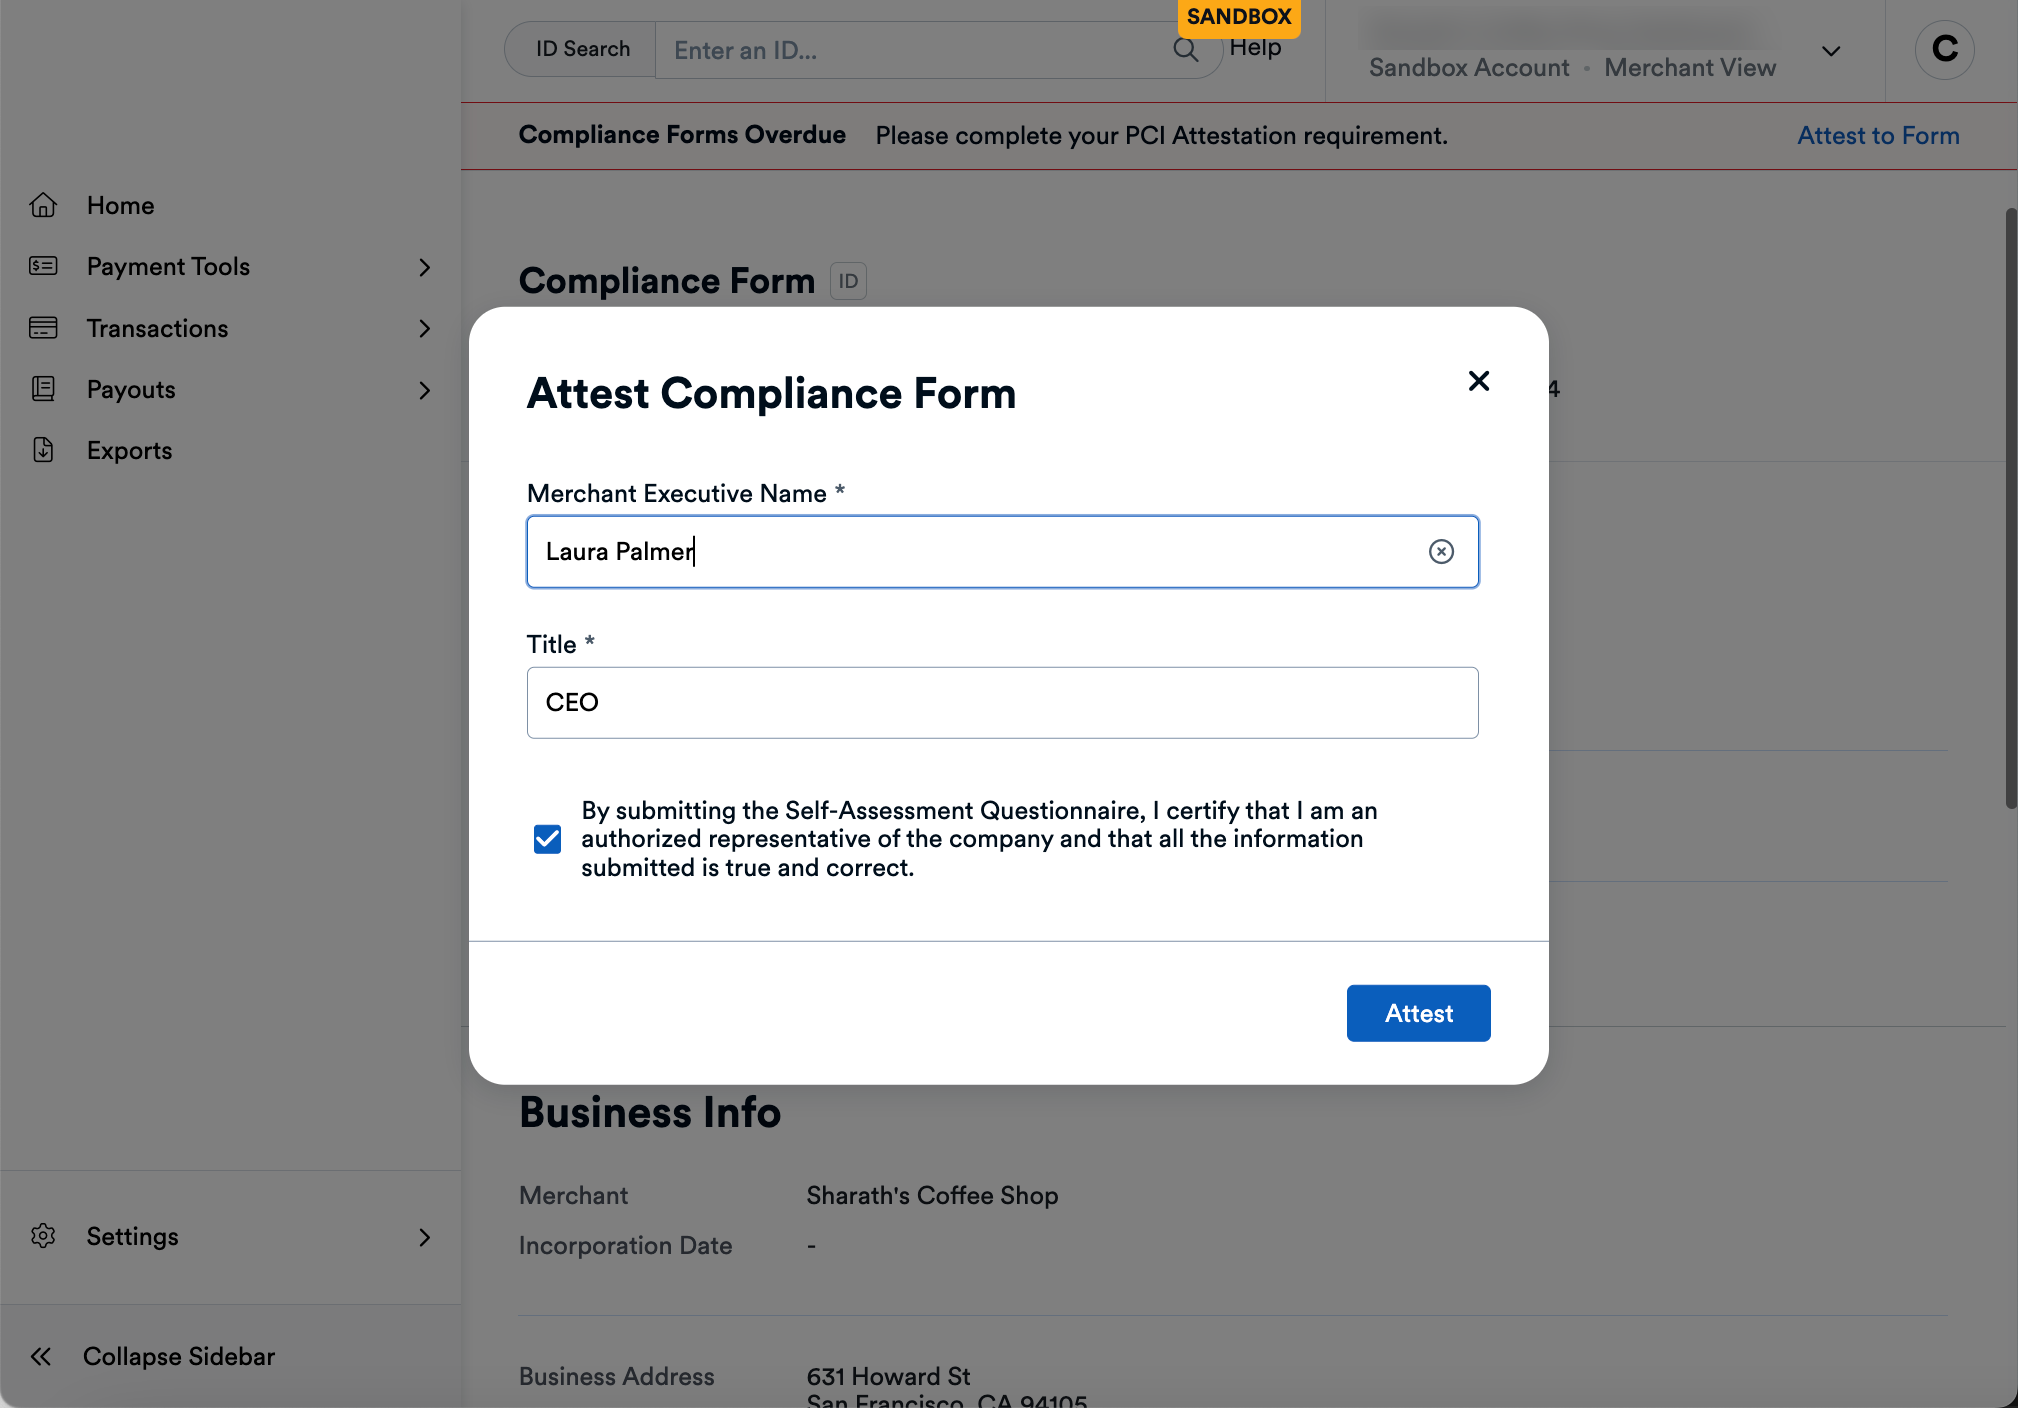
Task: Clear the Merchant Executive Name field
Action: pyautogui.click(x=1441, y=551)
